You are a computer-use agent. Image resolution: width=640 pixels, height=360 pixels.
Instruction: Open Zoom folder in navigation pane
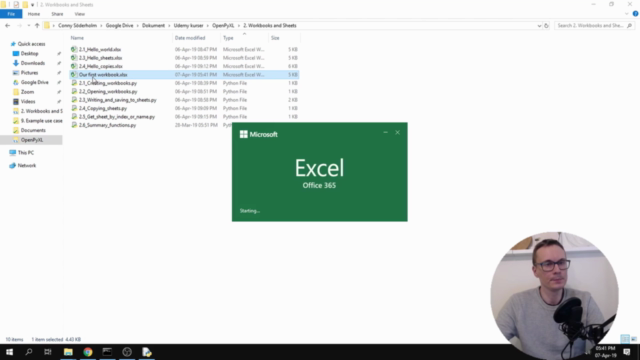click(27, 92)
